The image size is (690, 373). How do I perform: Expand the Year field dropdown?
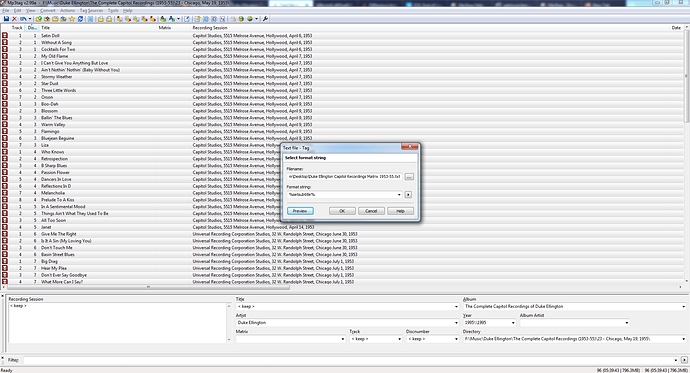[513, 323]
